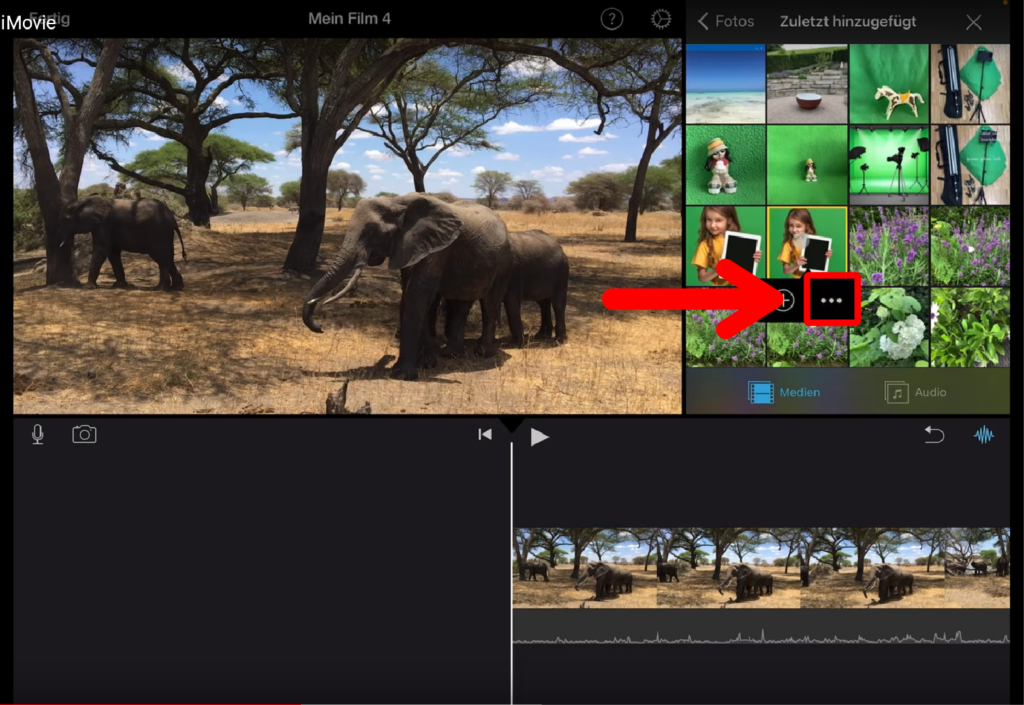Switch to the Medien tab

coord(784,392)
